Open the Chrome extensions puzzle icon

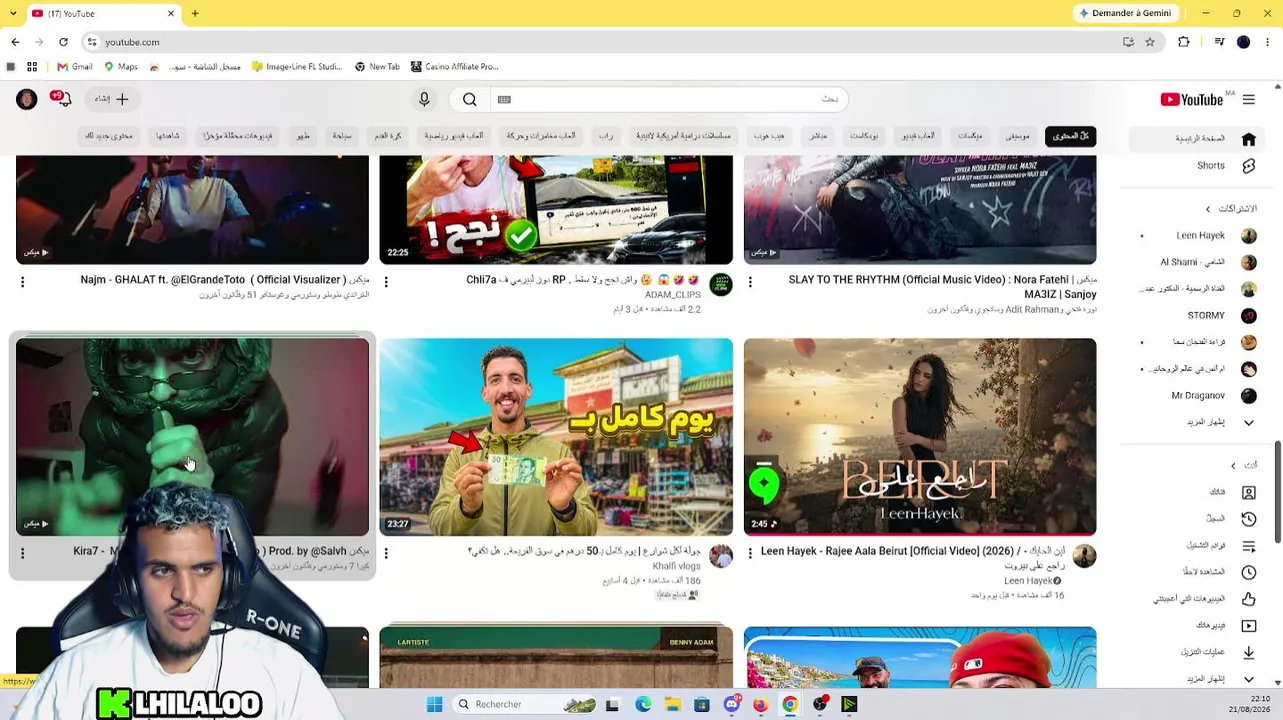[x=1184, y=42]
